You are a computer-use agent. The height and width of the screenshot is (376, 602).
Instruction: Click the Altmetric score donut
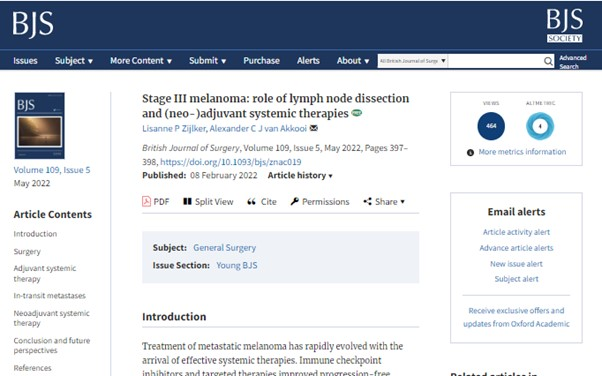(x=540, y=126)
